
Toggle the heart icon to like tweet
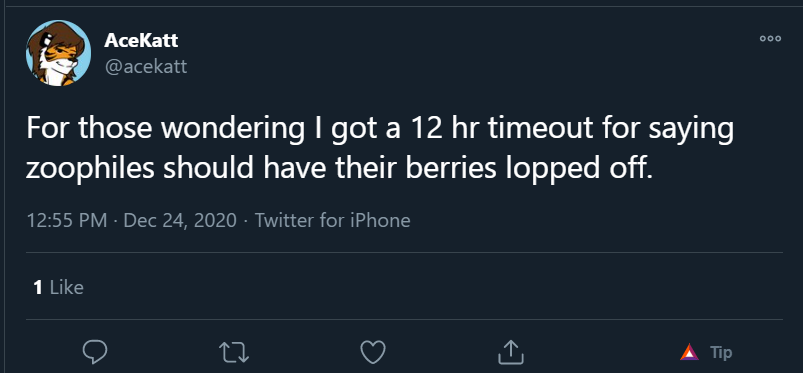tap(373, 353)
